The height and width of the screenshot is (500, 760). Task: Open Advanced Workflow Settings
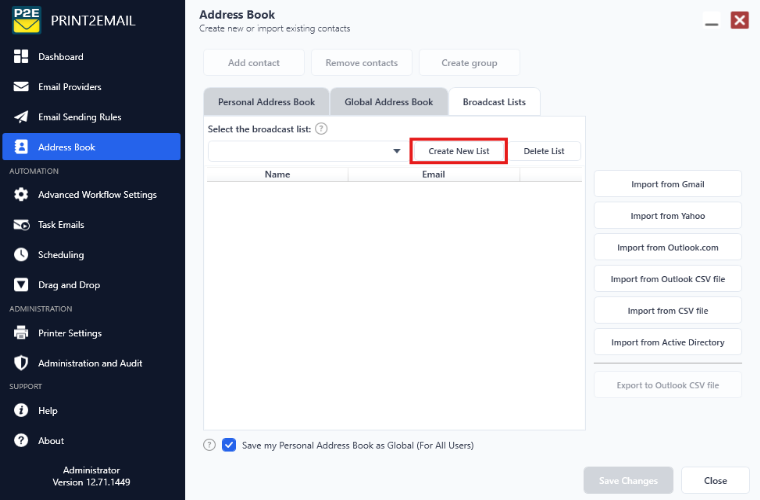tap(92, 194)
